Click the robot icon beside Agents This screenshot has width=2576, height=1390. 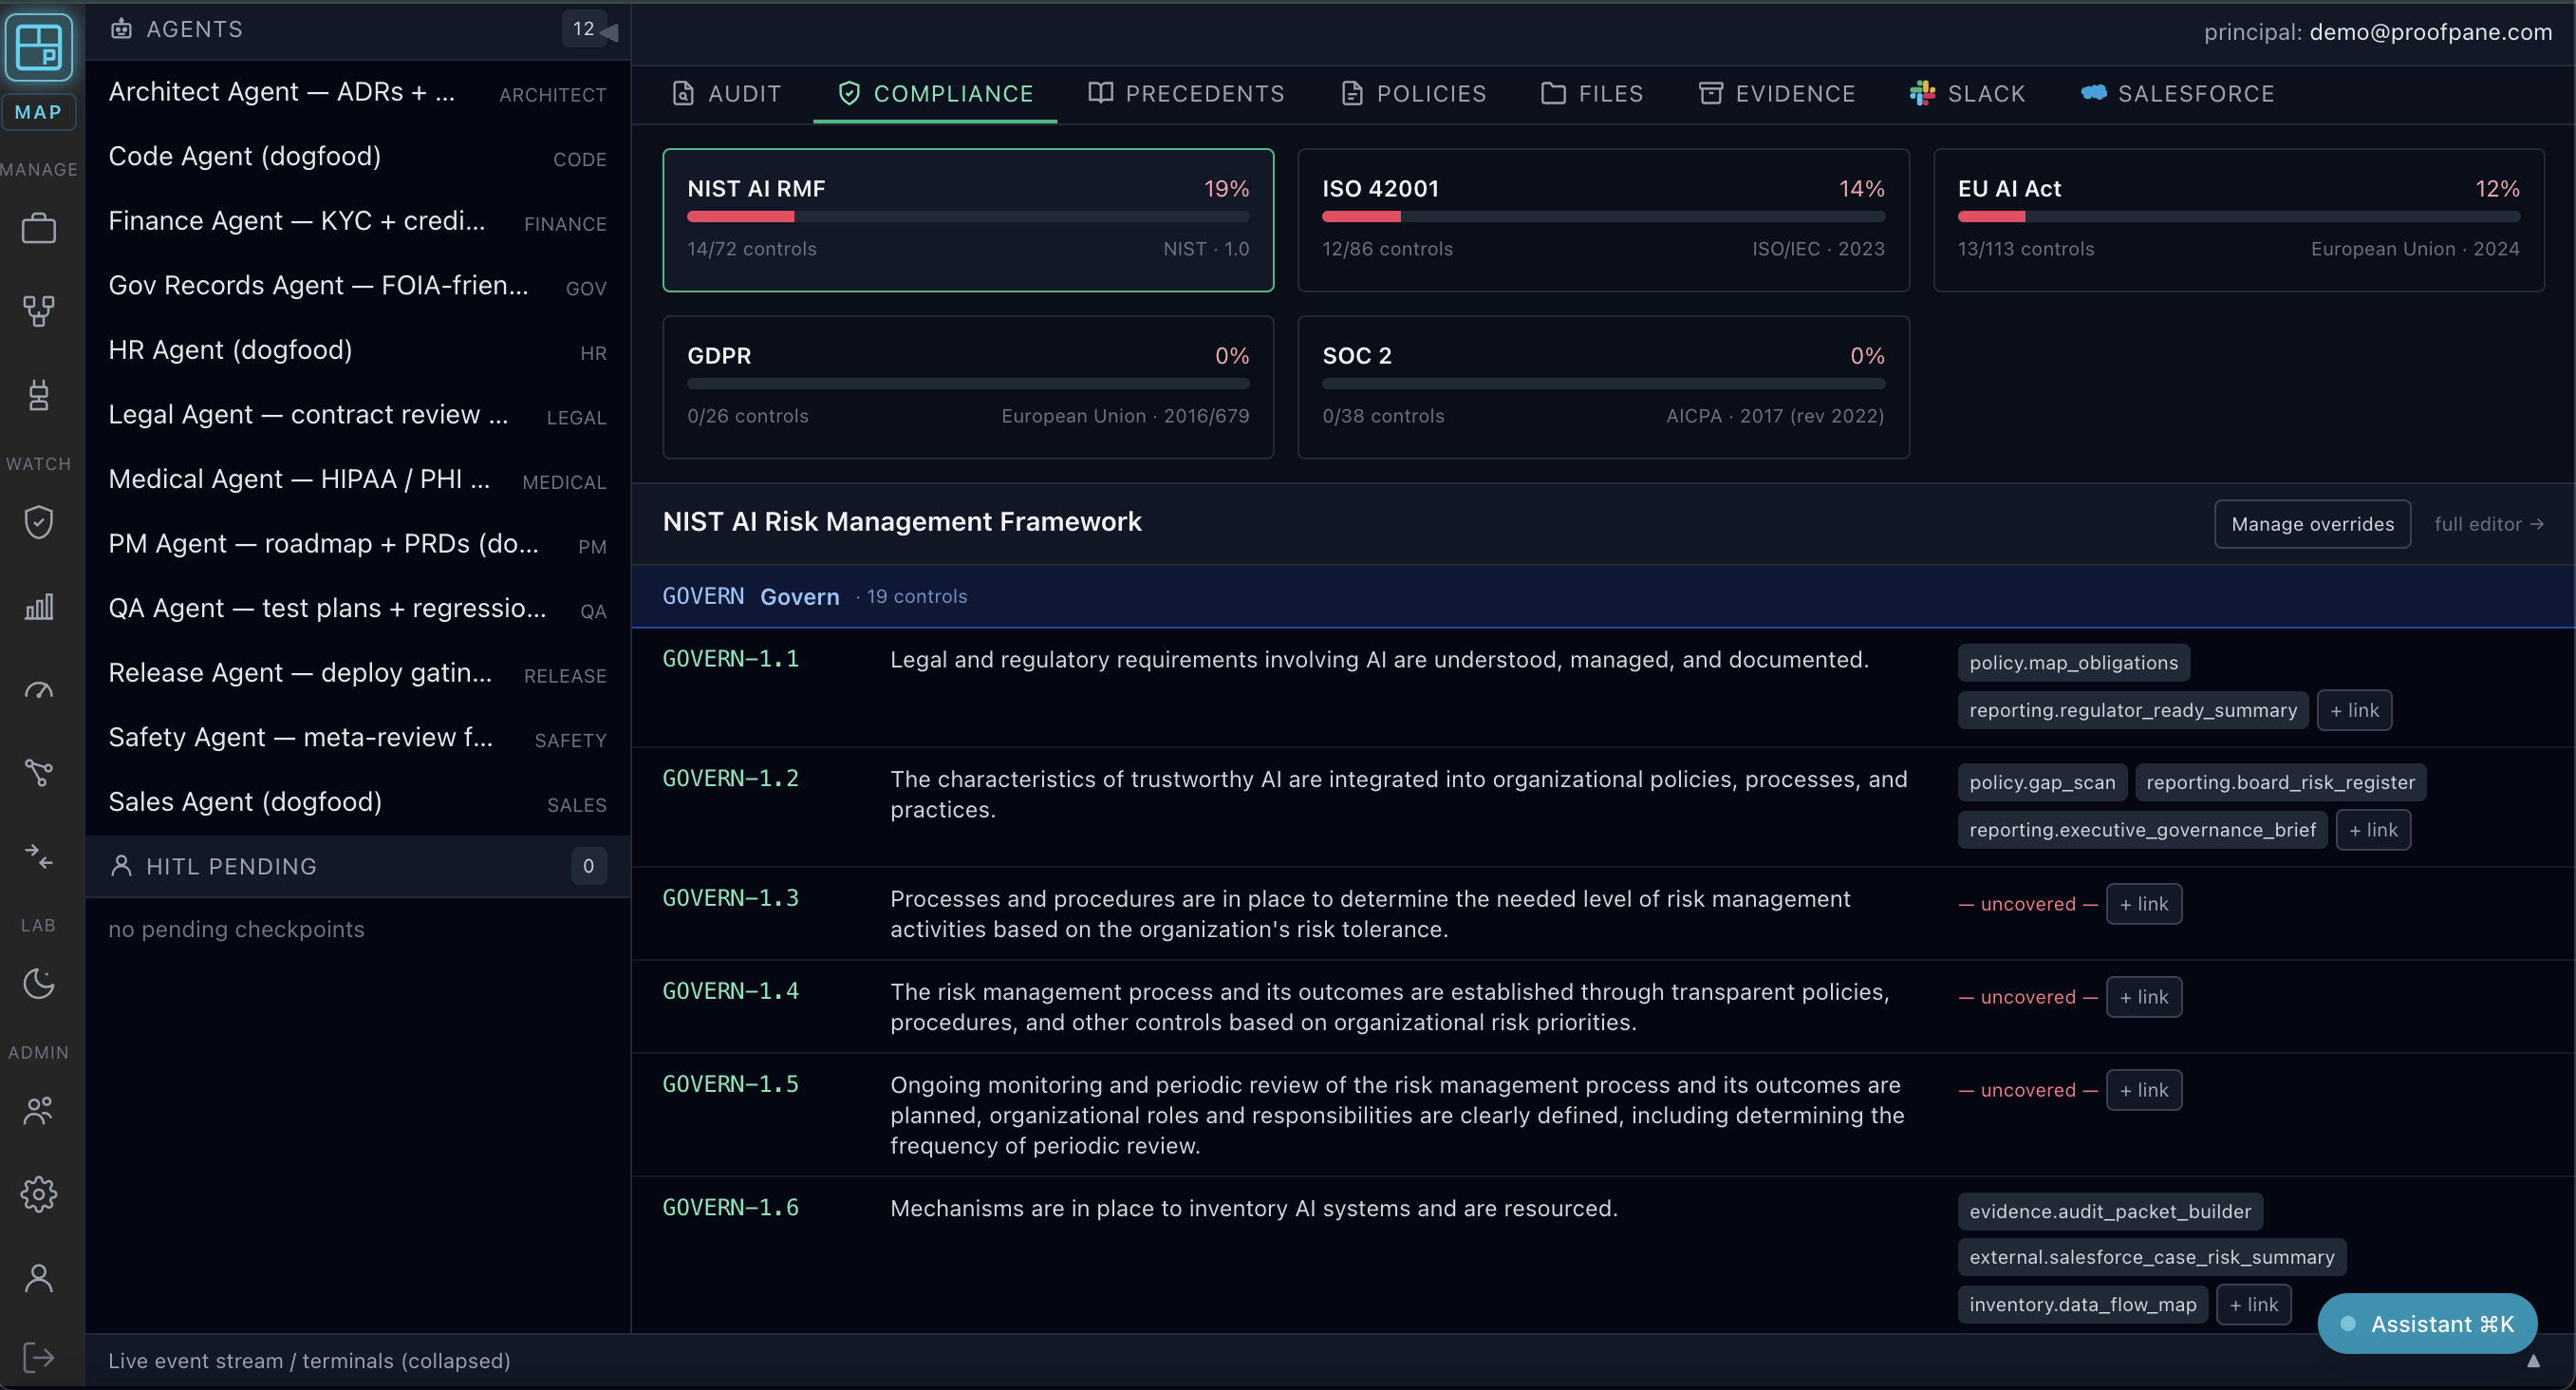pyautogui.click(x=121, y=29)
